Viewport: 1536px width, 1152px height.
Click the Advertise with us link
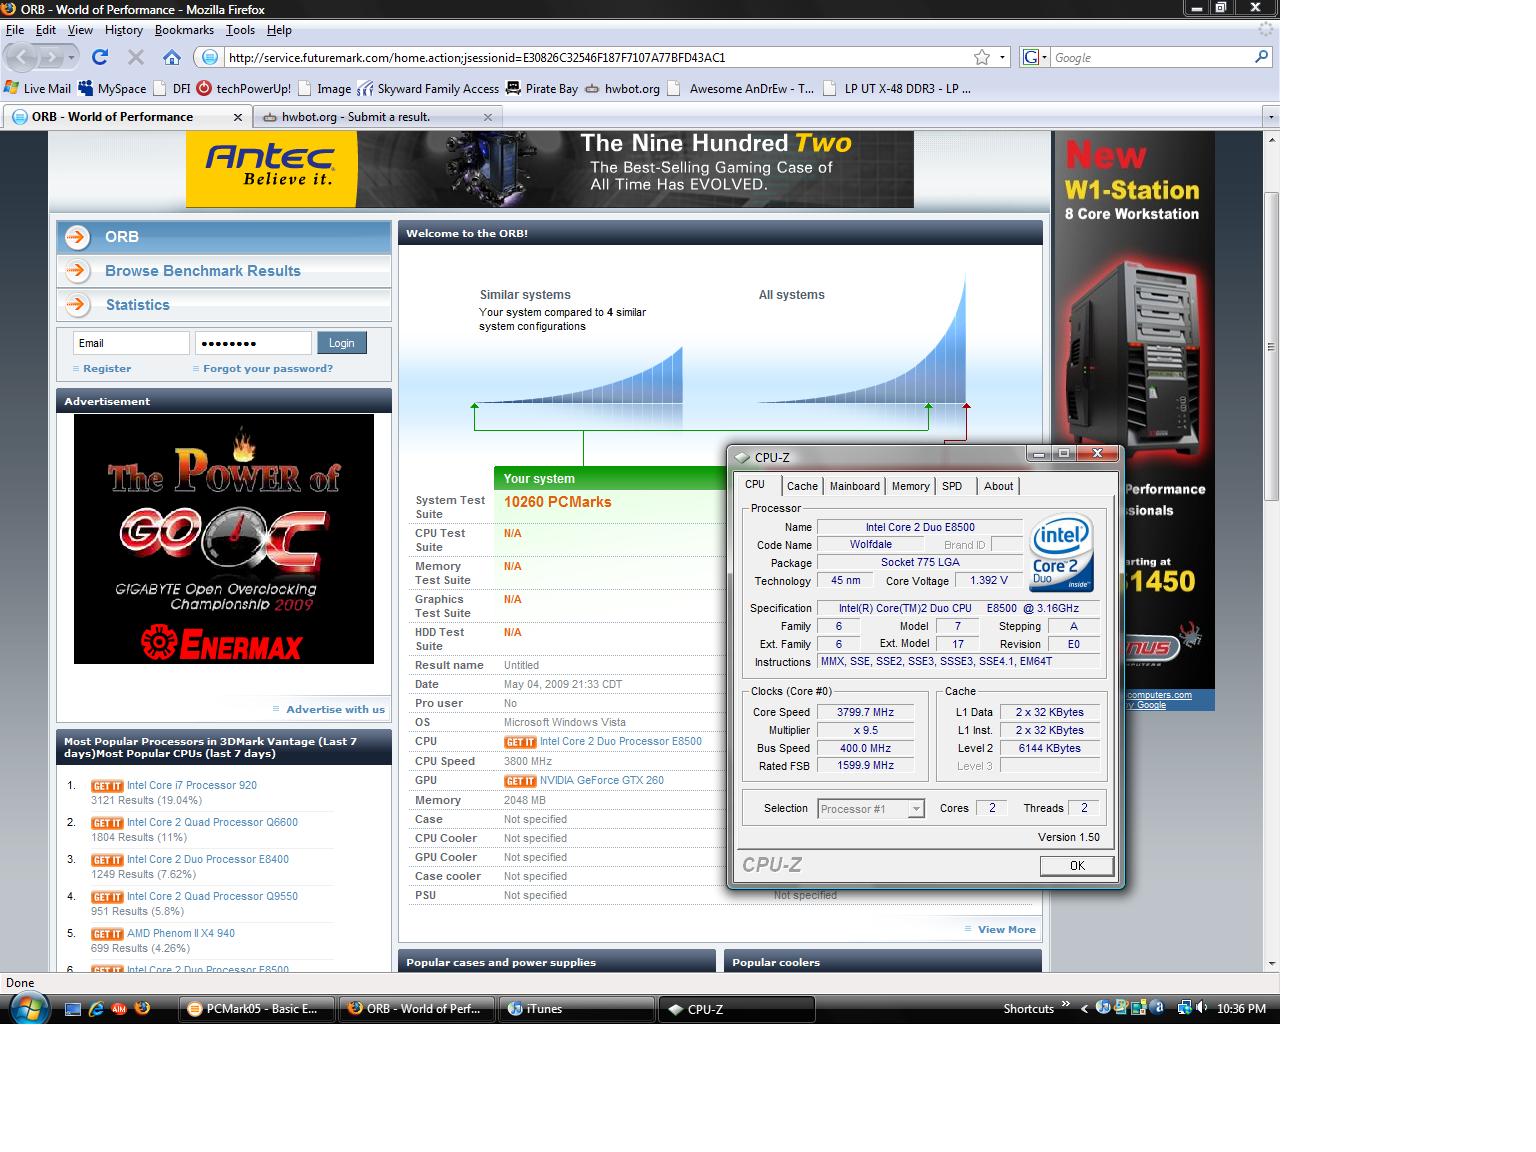(335, 710)
